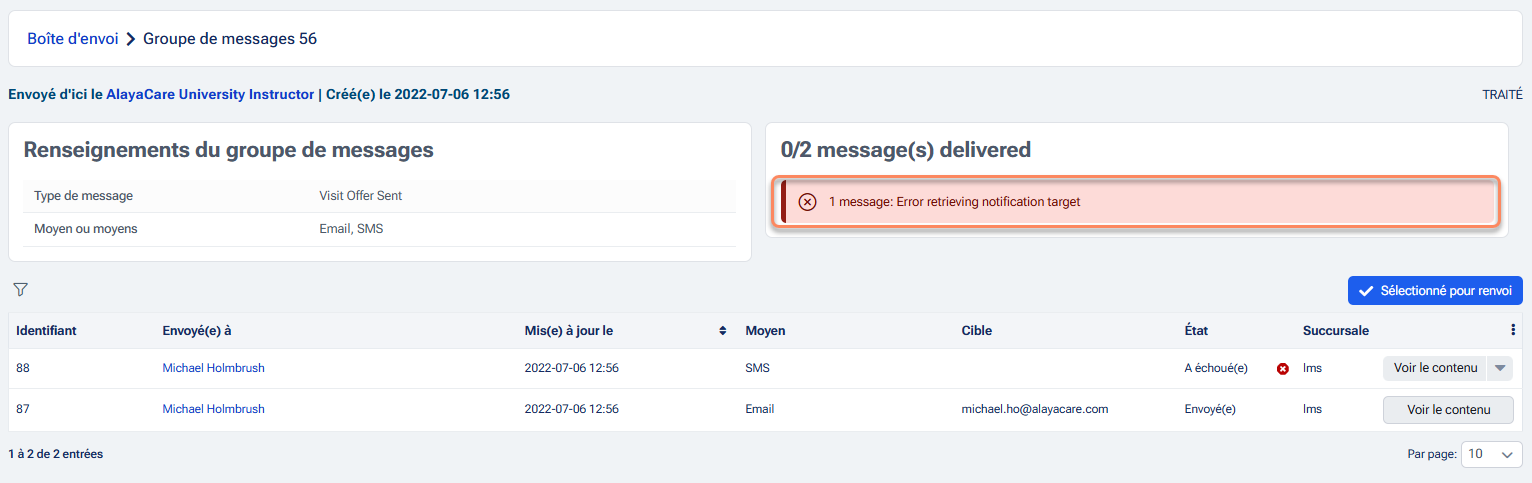This screenshot has width=1532, height=483.
Task: Click the breadcrumb chevron separator
Action: click(131, 39)
